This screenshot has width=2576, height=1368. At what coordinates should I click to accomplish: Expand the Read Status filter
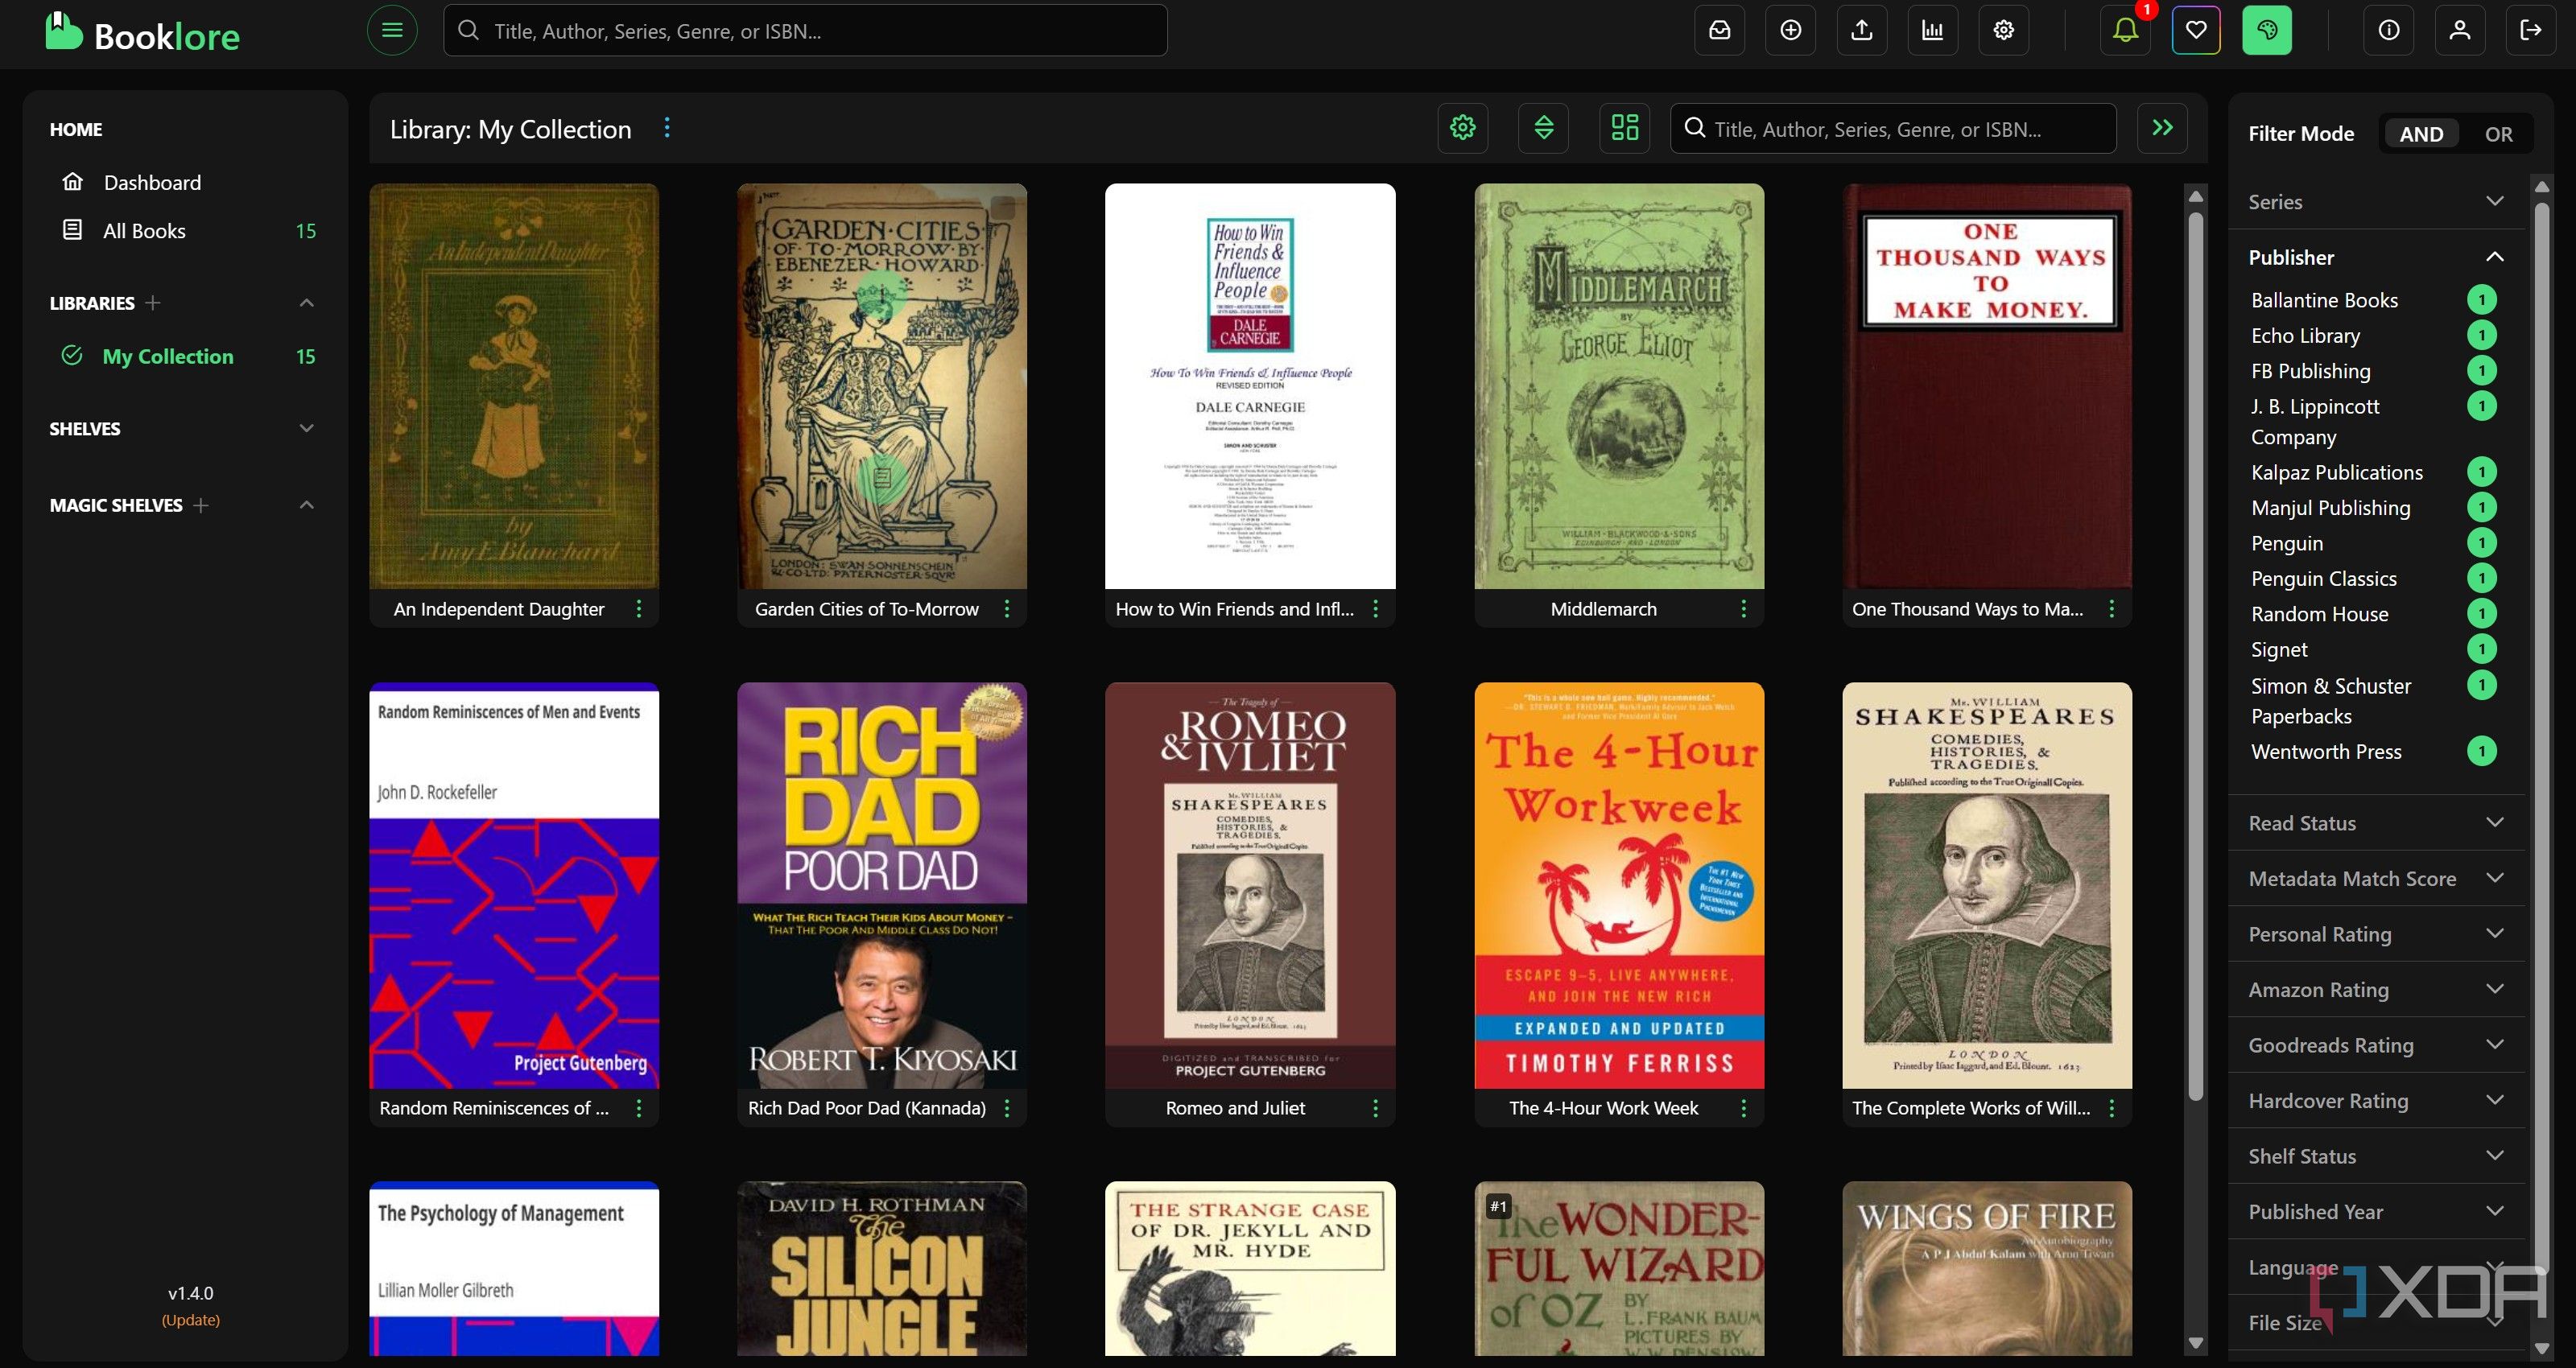pos(2376,823)
